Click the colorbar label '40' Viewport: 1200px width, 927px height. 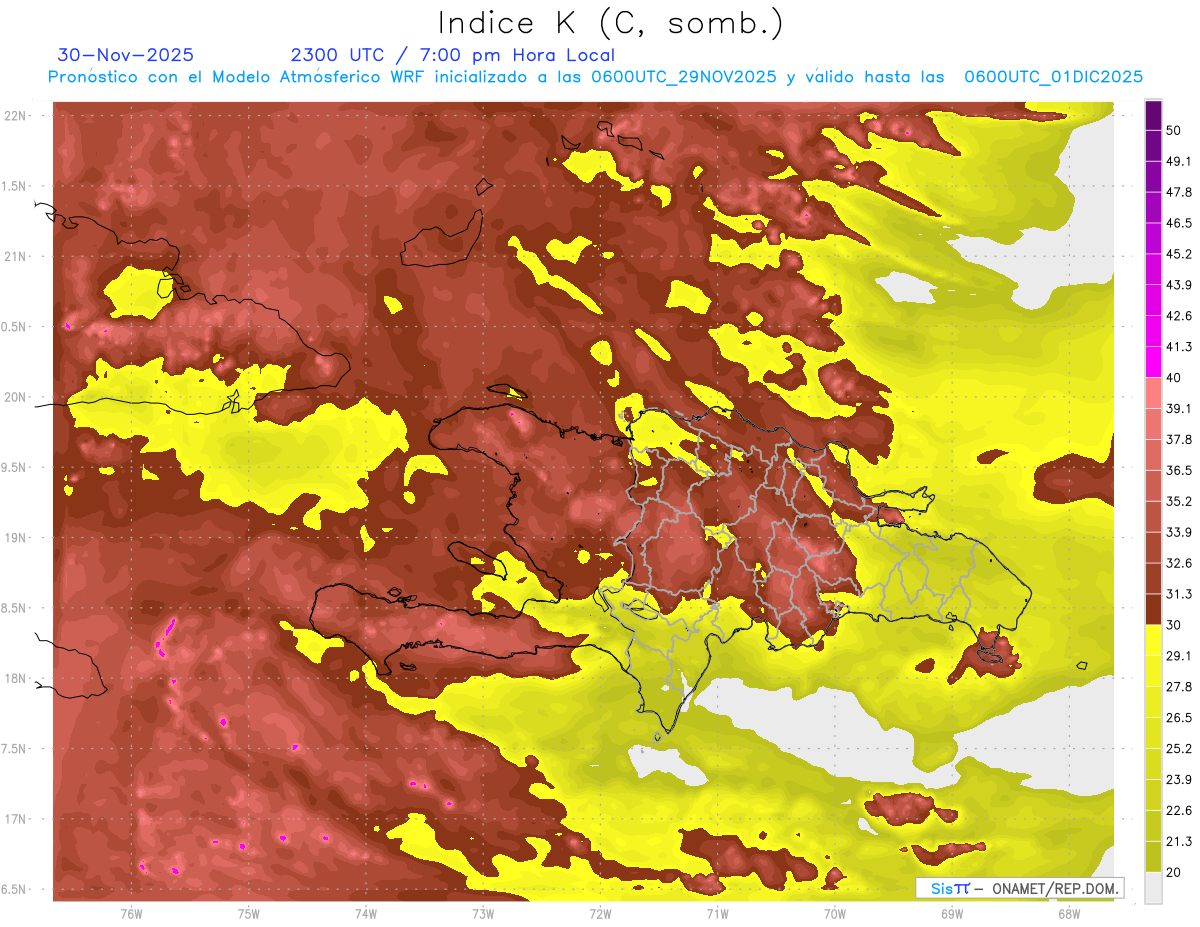1174,377
